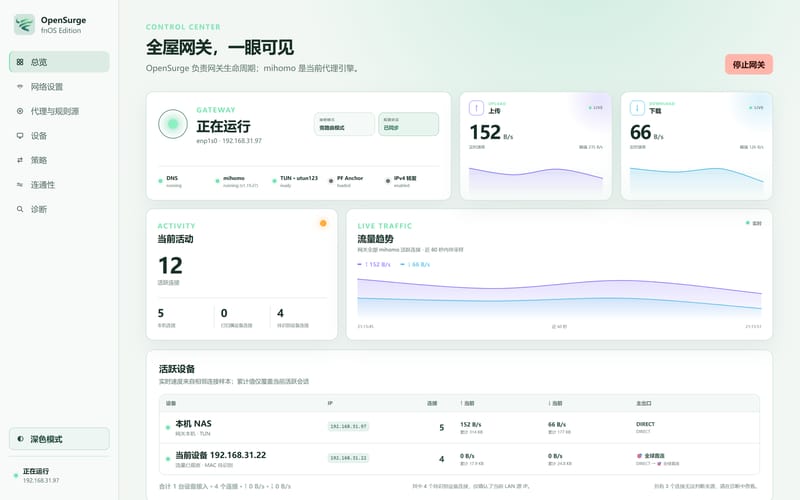
Task: Click the 实时 live indicator on traffic card
Action: [754, 223]
